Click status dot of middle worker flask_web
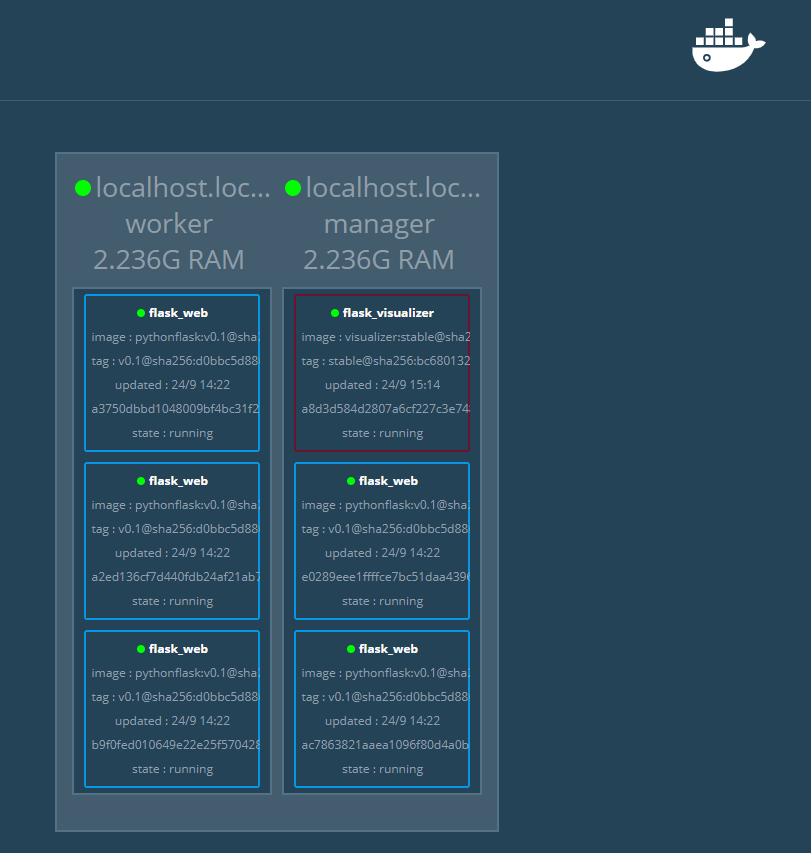This screenshot has width=811, height=853. (x=141, y=481)
